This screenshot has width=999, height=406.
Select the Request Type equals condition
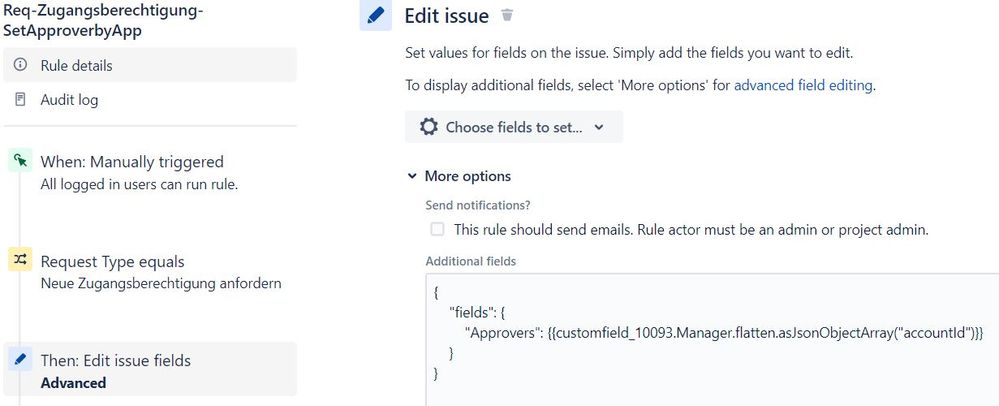pos(150,272)
